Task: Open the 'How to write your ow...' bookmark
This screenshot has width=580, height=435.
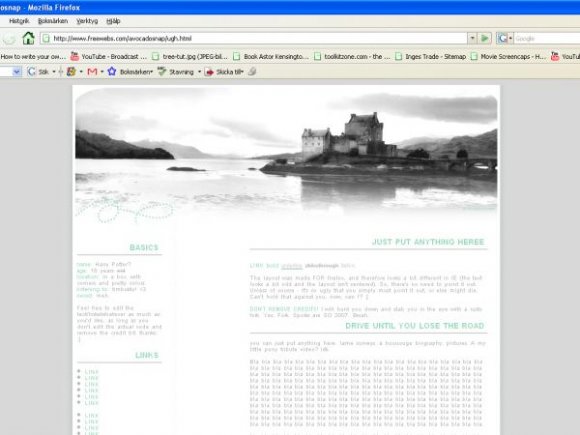Action: point(33,57)
